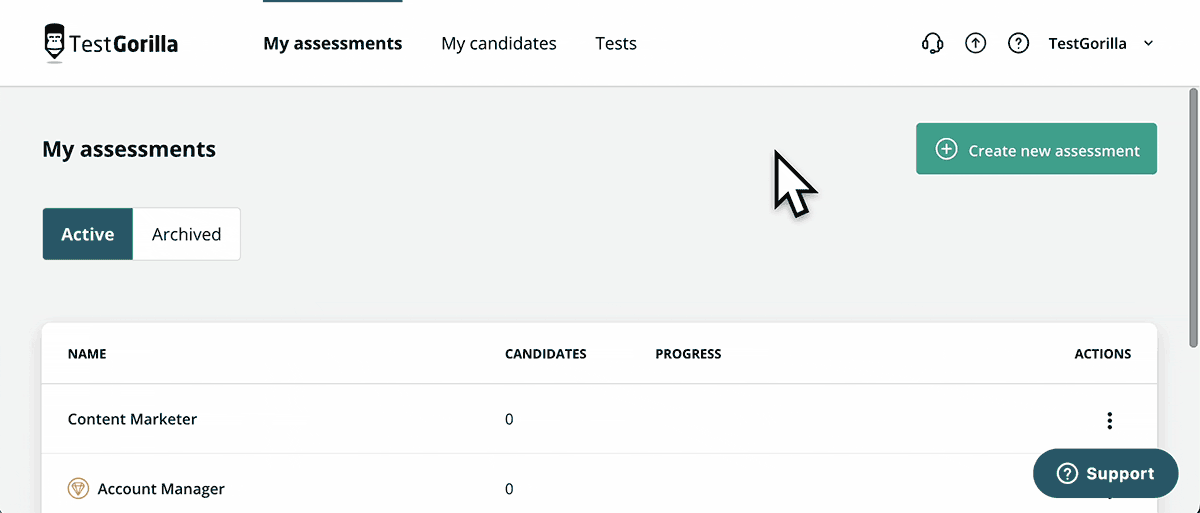This screenshot has width=1200, height=513.
Task: Click the upload arrow circle icon
Action: point(975,43)
